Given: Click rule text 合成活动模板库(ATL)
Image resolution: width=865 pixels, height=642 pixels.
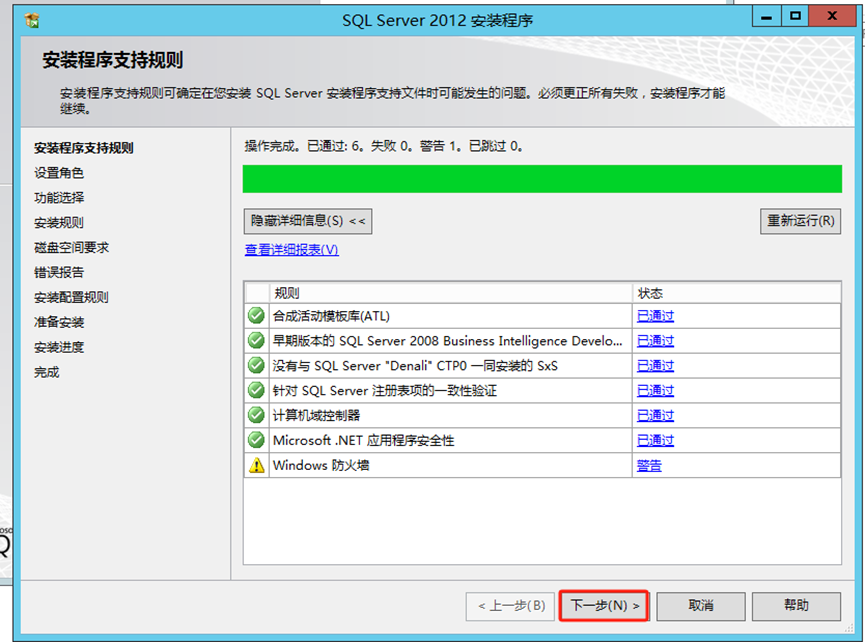Looking at the screenshot, I should click(331, 316).
